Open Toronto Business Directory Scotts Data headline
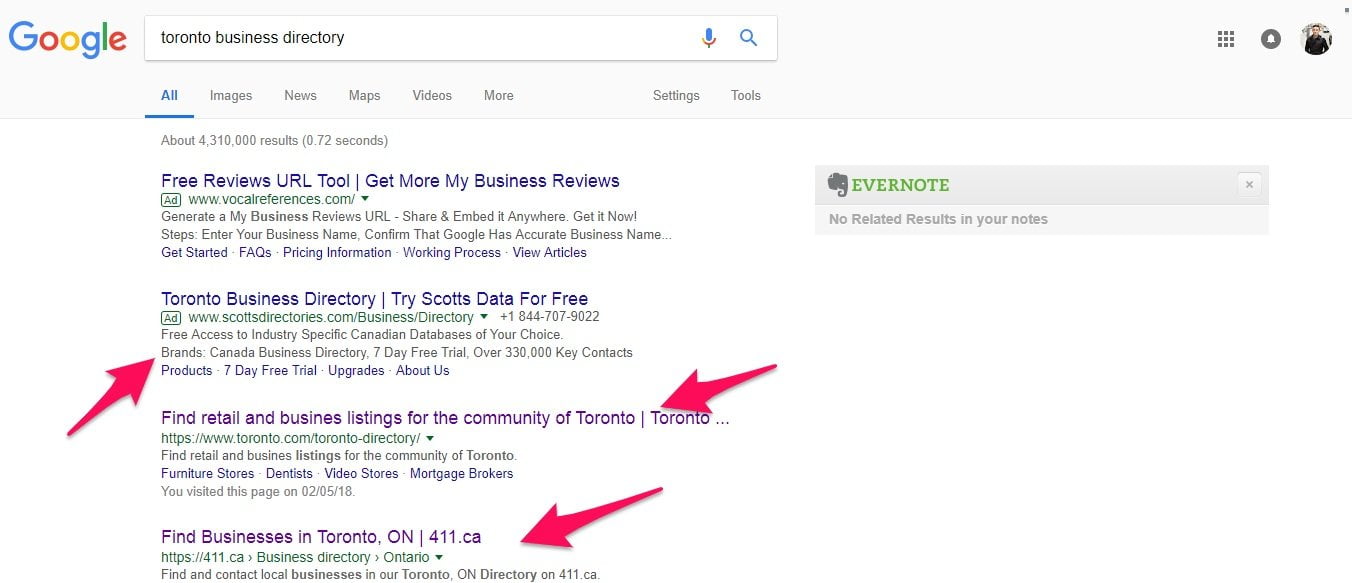1352x583 pixels. (374, 299)
